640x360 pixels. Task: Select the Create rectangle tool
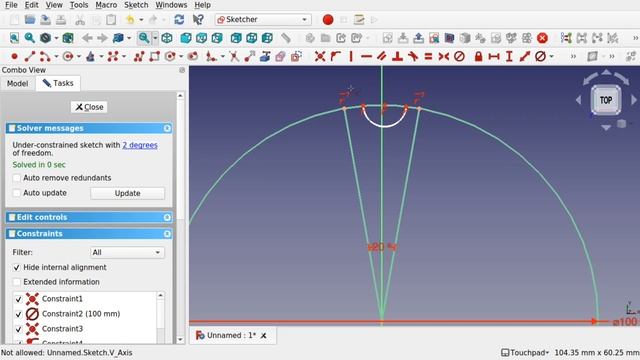154,56
